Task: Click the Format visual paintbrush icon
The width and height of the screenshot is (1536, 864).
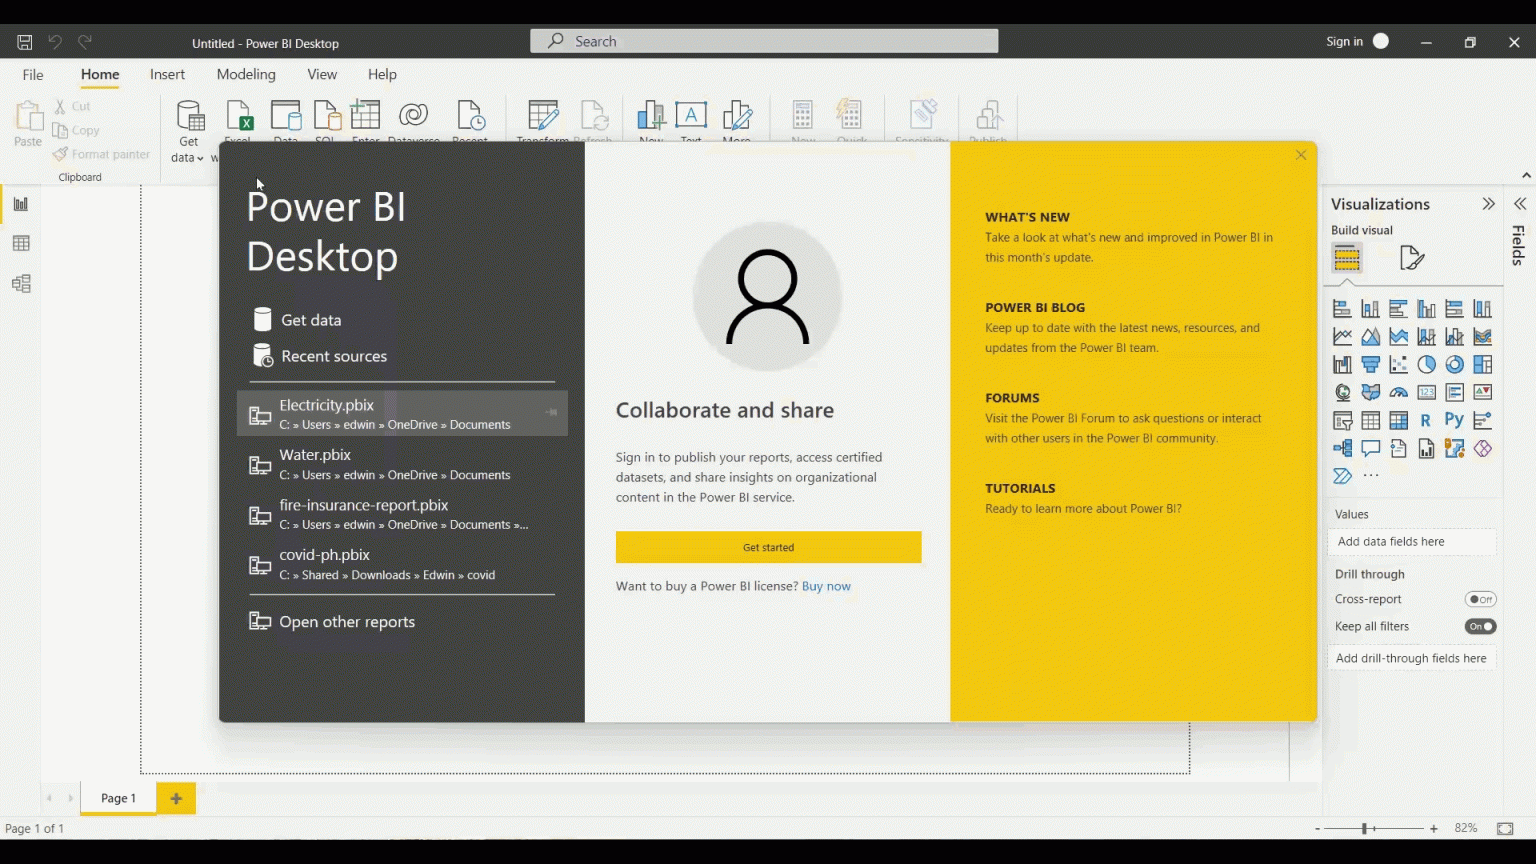Action: coord(1411,258)
